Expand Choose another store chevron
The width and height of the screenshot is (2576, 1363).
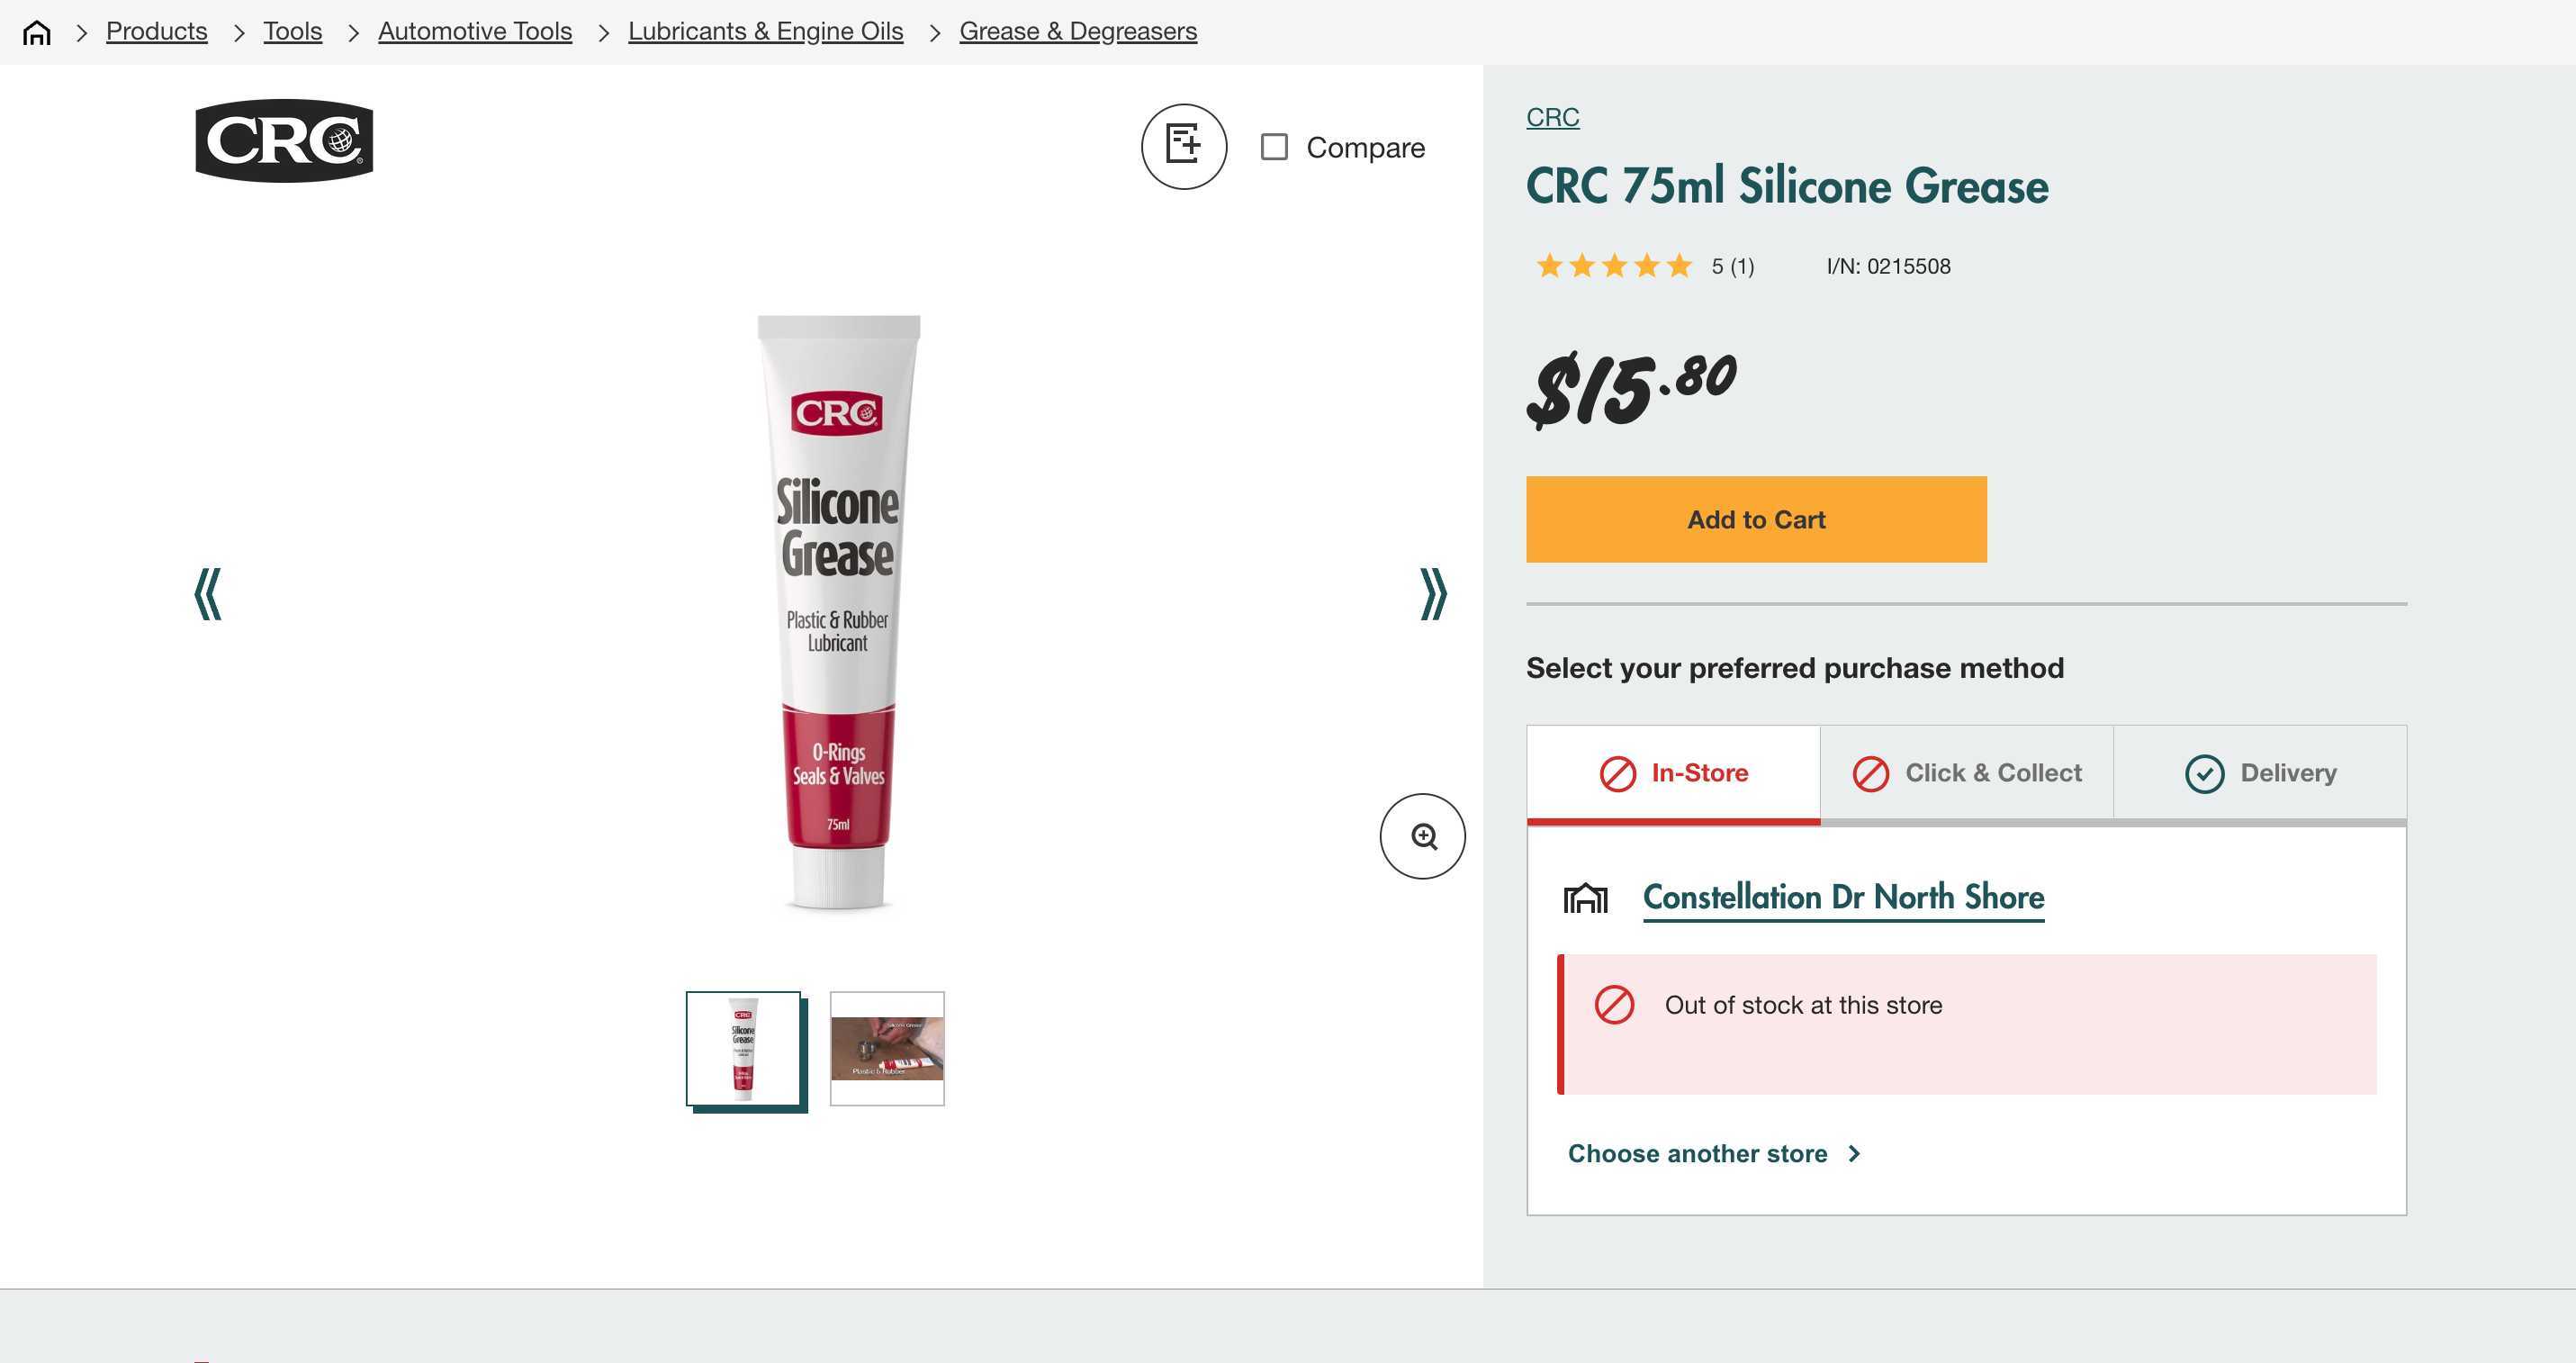(x=1855, y=1153)
